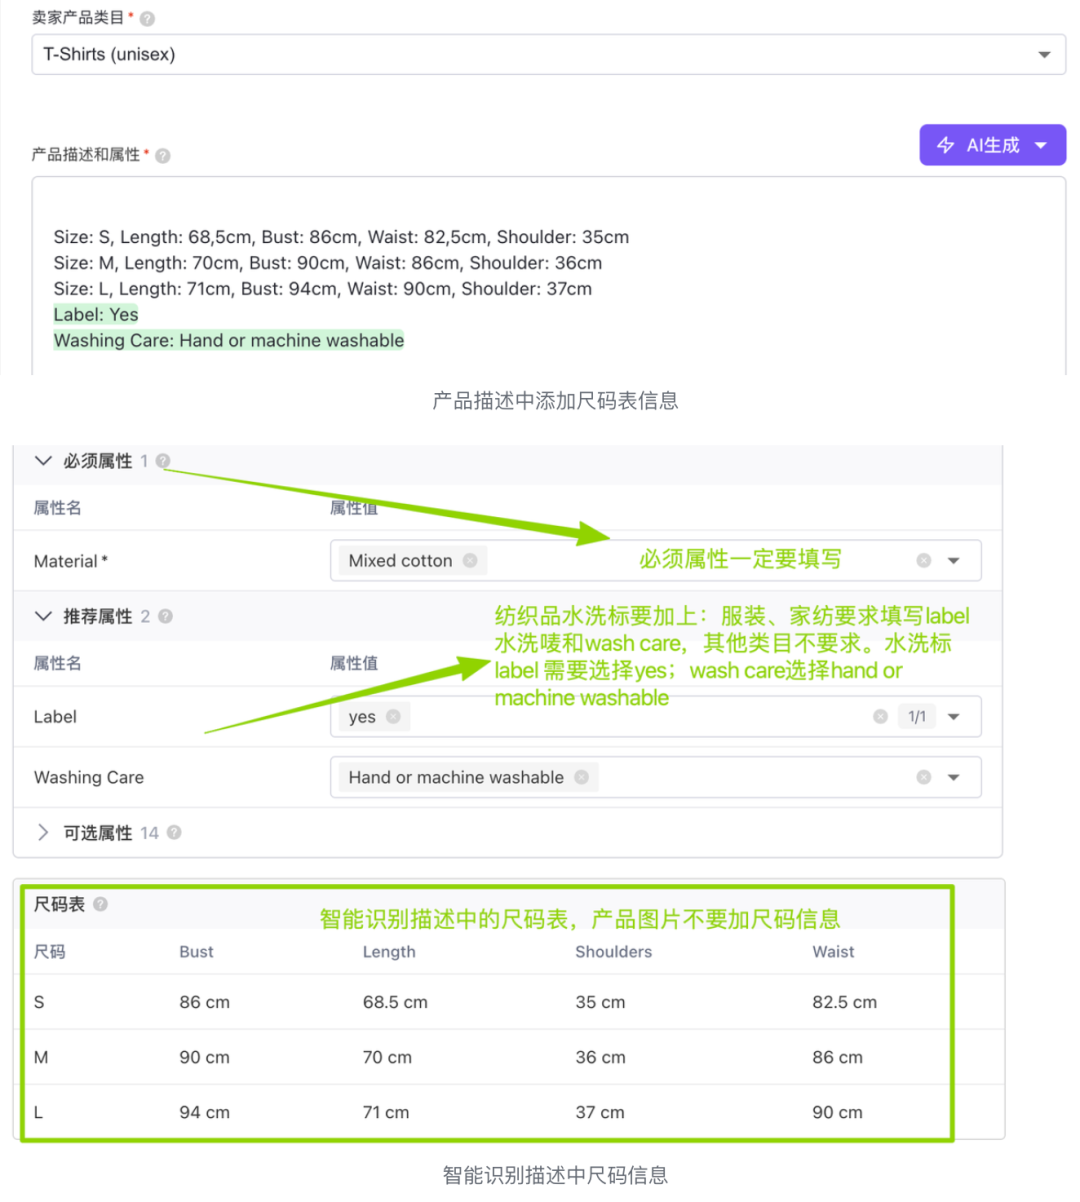Viewport: 1080px width, 1202px height.
Task: Click the 71 cm Length cell
Action: click(x=386, y=1112)
